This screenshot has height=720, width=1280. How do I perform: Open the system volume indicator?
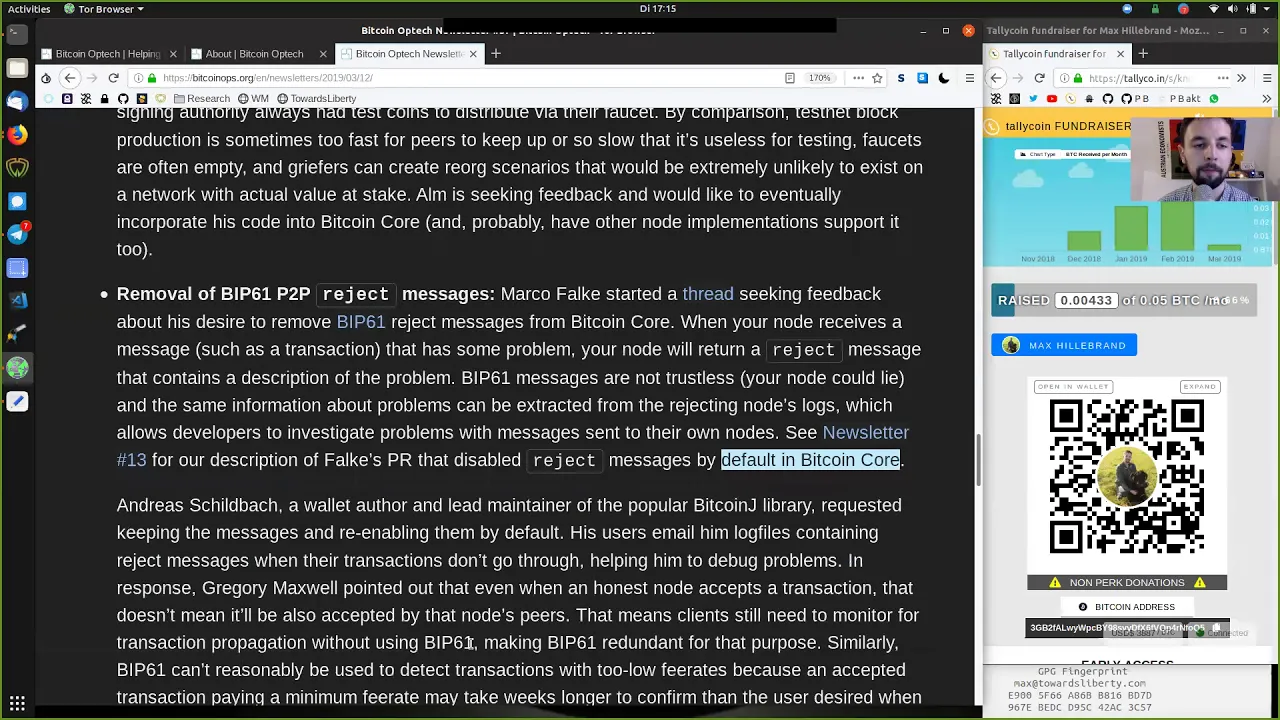pos(1233,9)
